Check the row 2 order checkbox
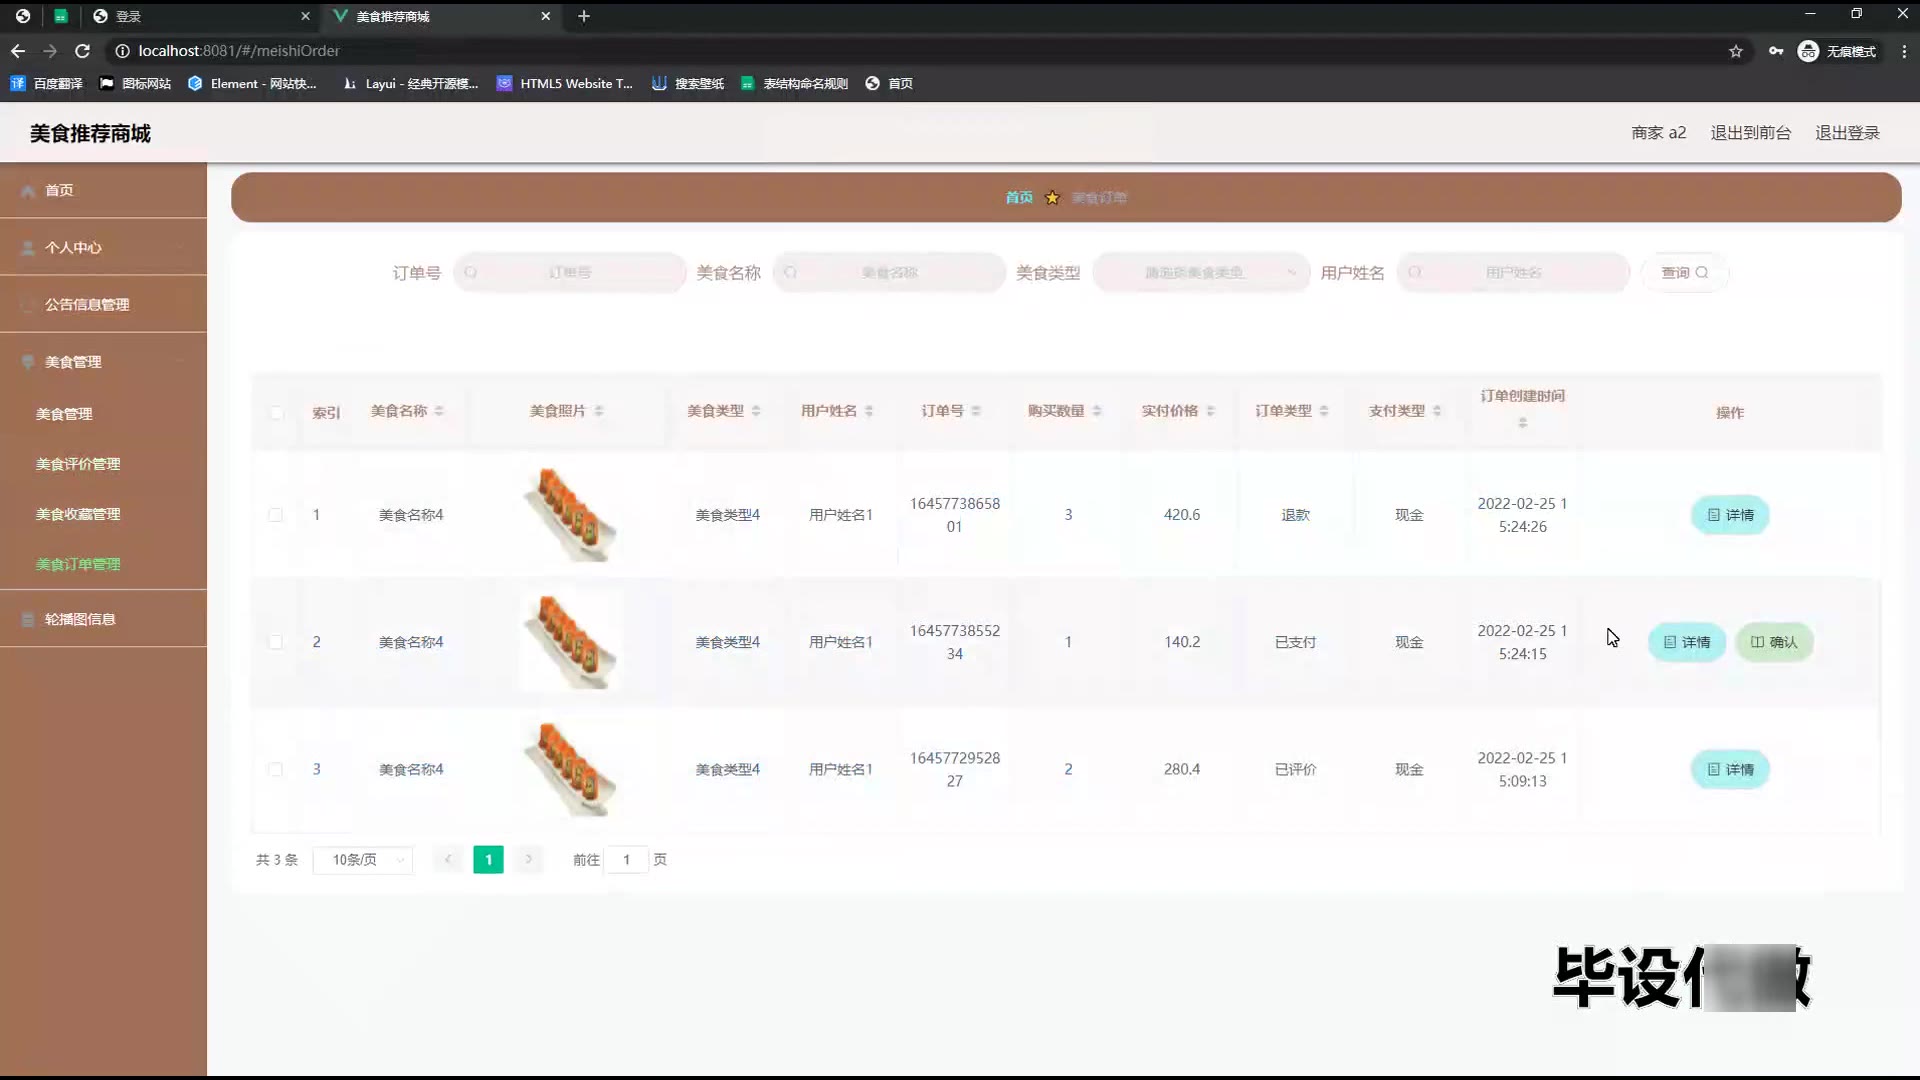This screenshot has width=1920, height=1080. pos(276,642)
